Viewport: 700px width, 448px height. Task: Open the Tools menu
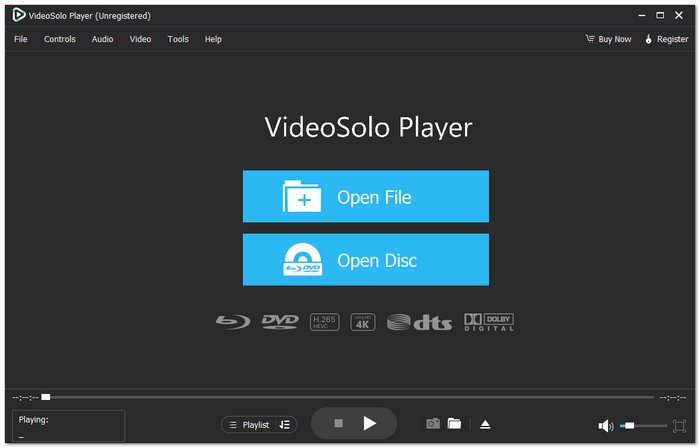pos(178,39)
